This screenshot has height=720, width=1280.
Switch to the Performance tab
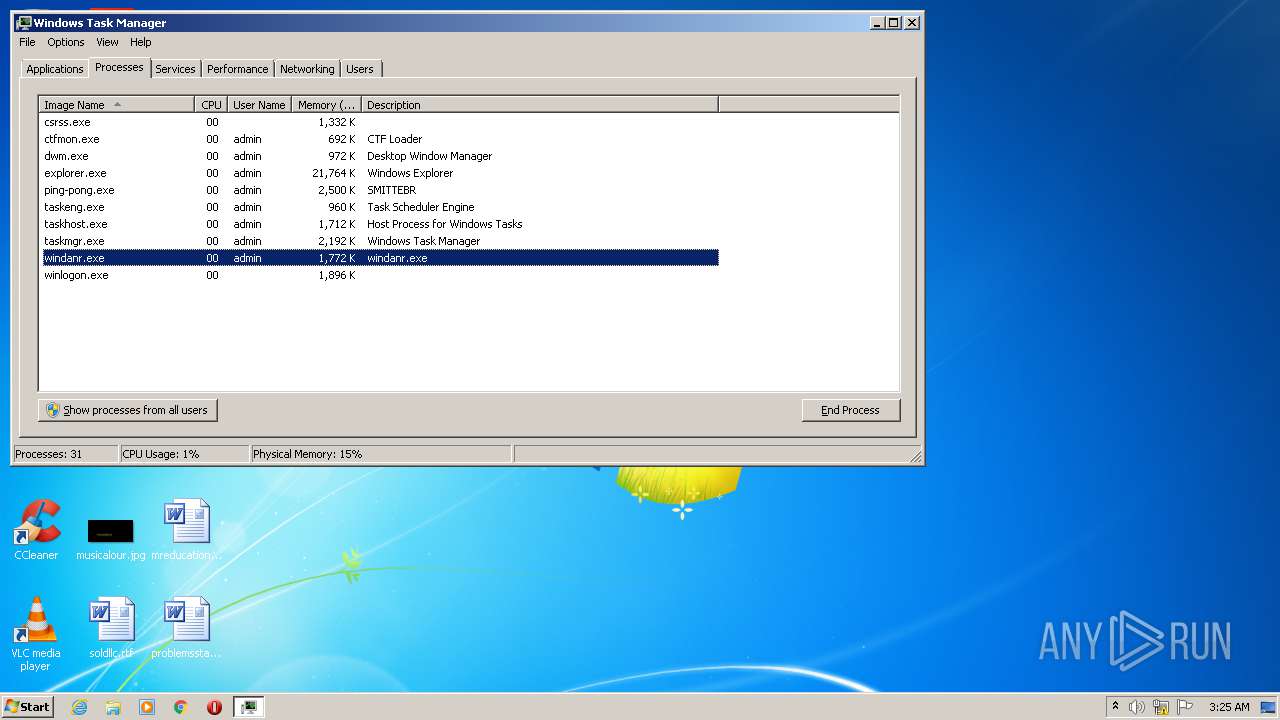pos(238,69)
